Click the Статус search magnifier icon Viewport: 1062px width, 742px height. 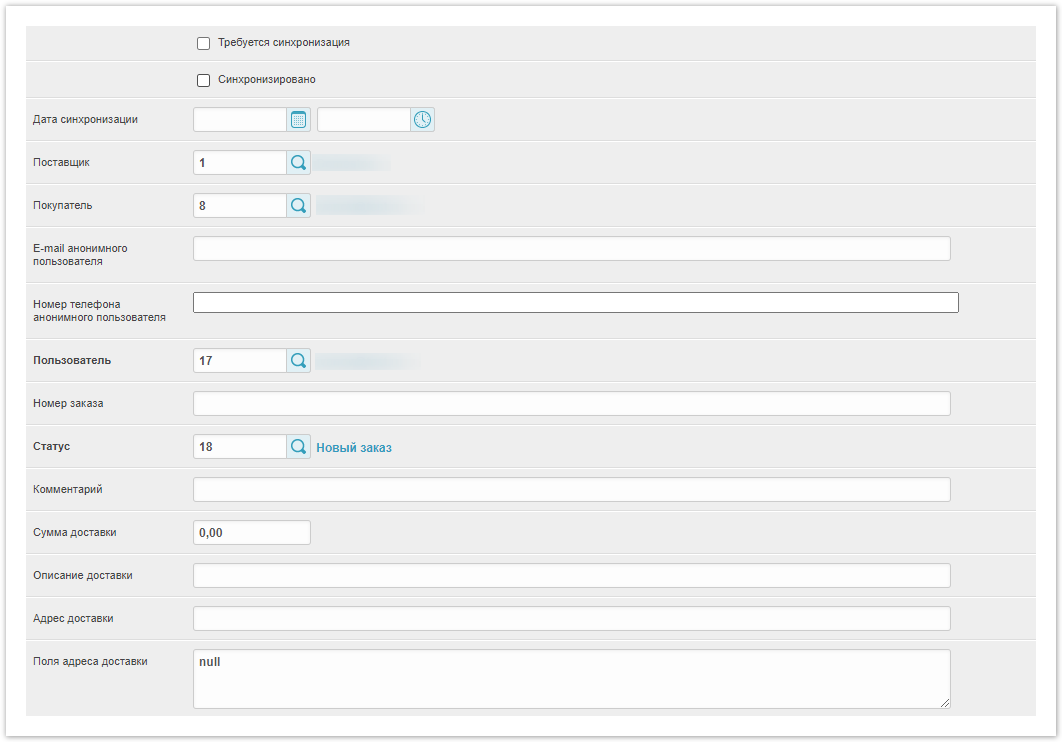tap(298, 447)
